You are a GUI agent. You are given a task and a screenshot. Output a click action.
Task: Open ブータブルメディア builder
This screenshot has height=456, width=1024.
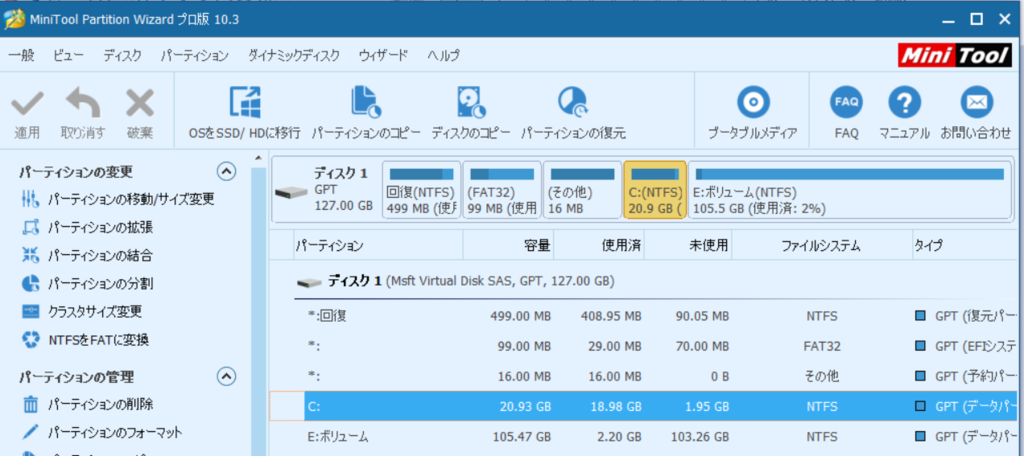(x=752, y=114)
